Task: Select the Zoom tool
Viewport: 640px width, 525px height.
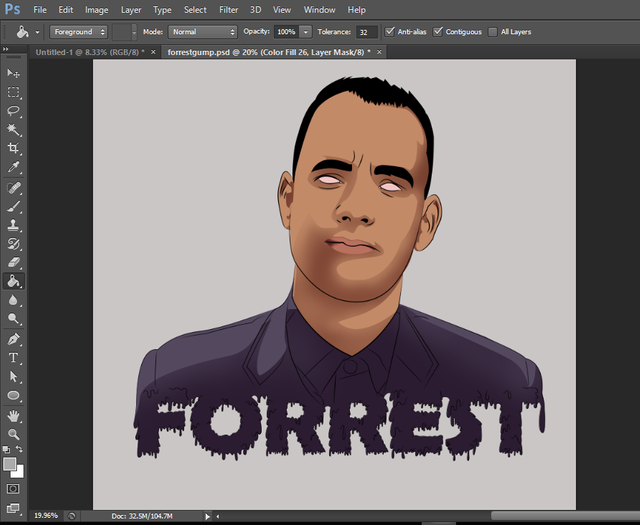Action: click(14, 434)
